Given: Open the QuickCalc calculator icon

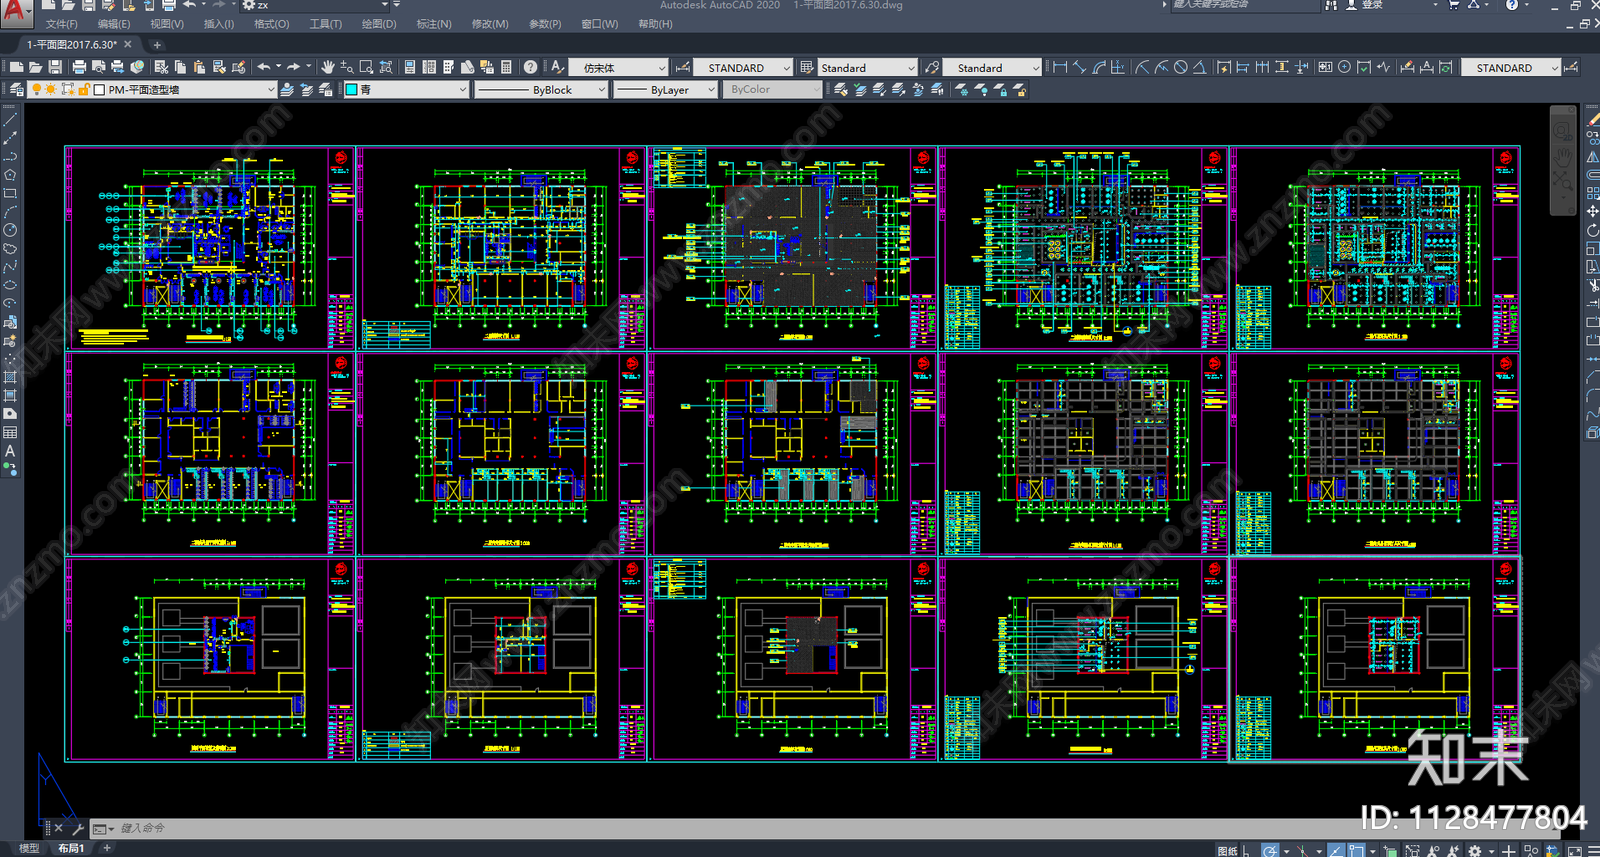Looking at the screenshot, I should tap(506, 67).
